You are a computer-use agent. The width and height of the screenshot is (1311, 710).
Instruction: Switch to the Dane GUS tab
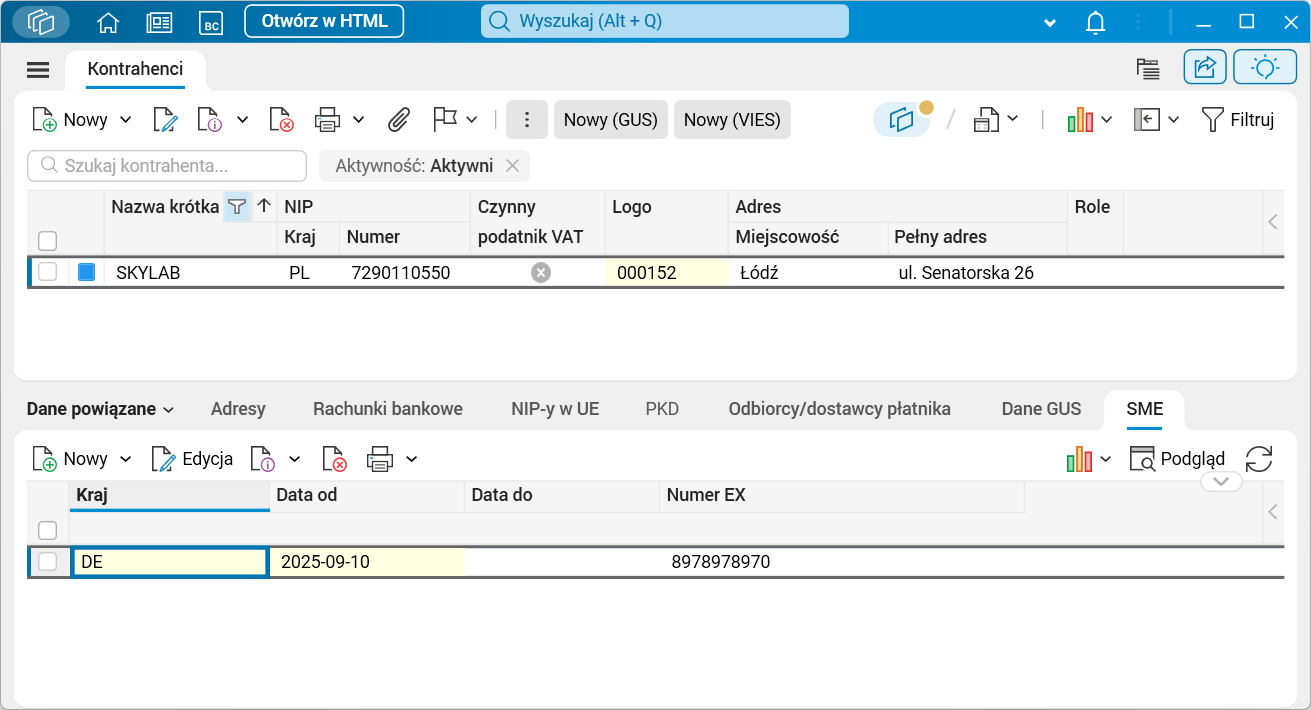point(1042,409)
